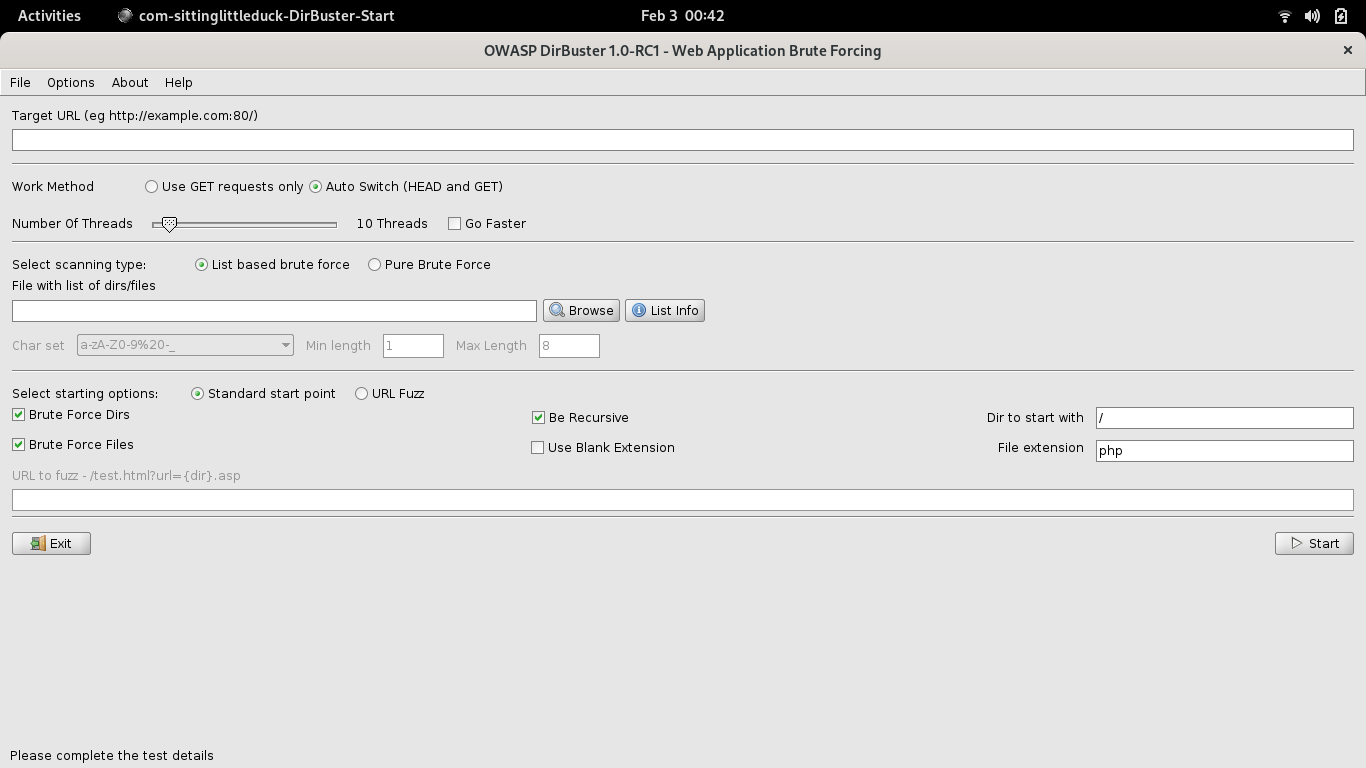The height and width of the screenshot is (768, 1366).
Task: Click the '10 Threads' label
Action: [x=392, y=224]
